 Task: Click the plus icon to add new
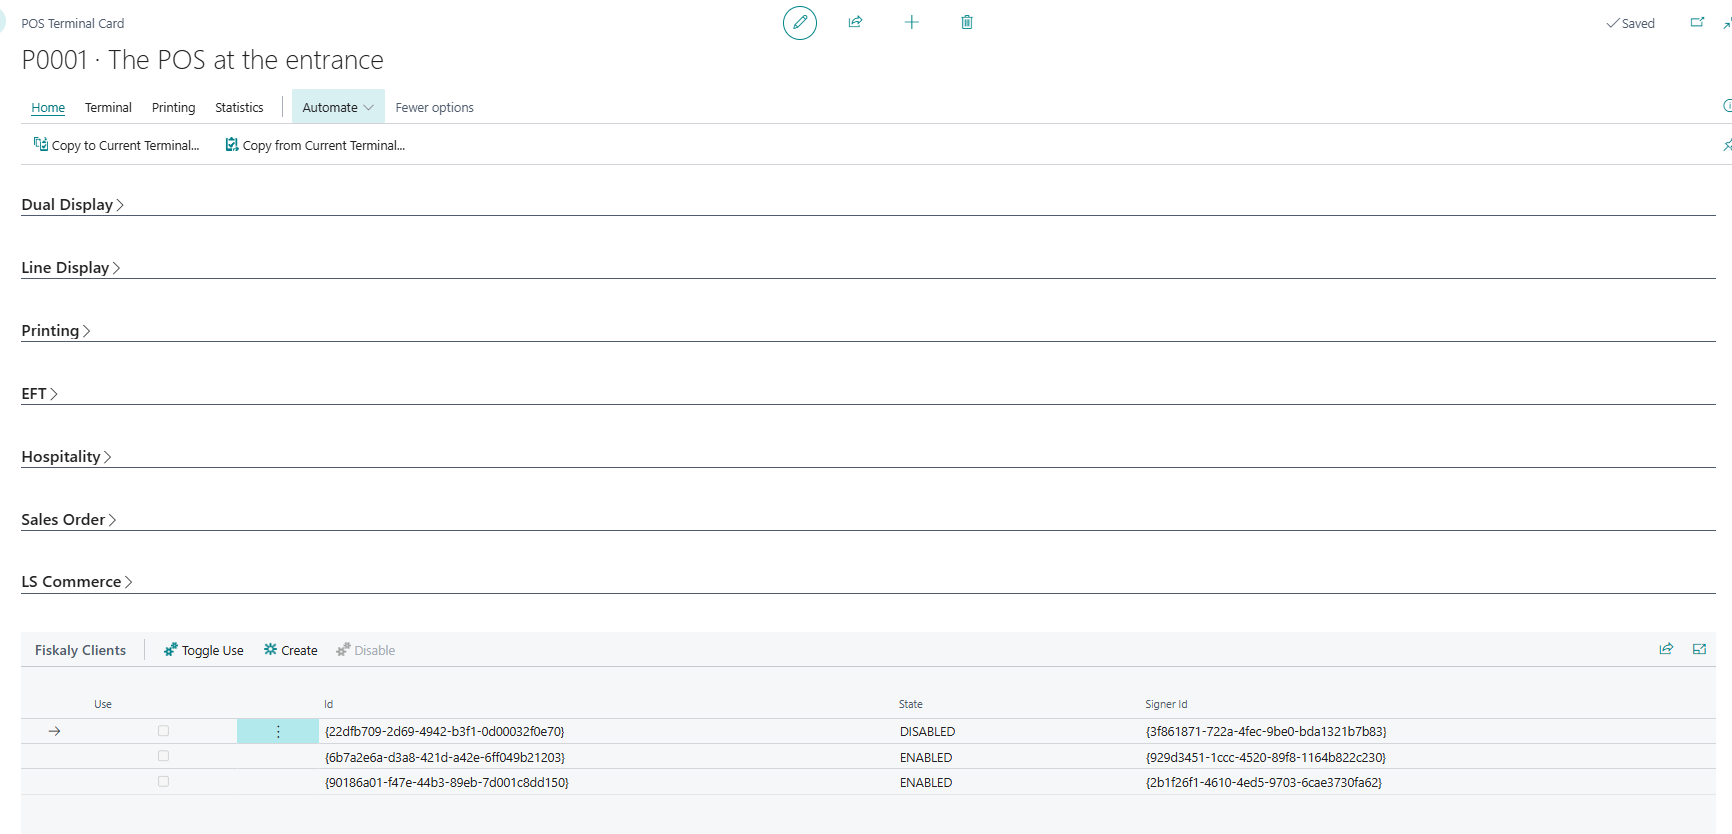911,22
